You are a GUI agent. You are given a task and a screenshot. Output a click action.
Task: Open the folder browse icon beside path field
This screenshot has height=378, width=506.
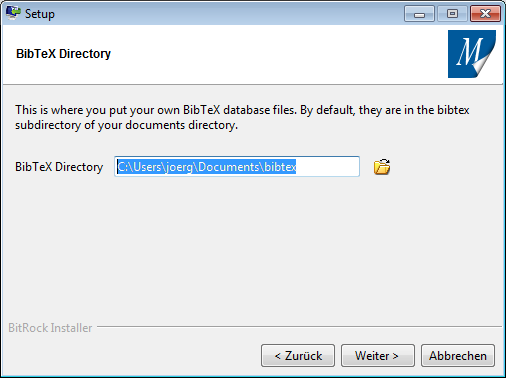[382, 167]
